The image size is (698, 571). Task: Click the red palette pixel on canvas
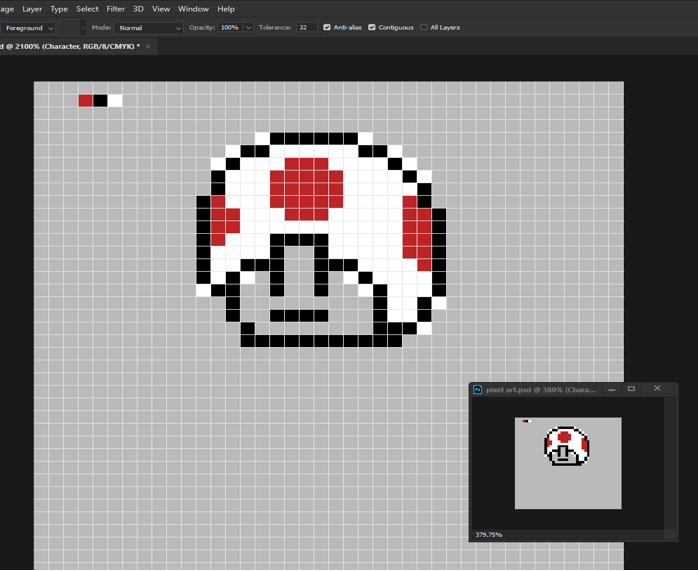click(x=85, y=100)
